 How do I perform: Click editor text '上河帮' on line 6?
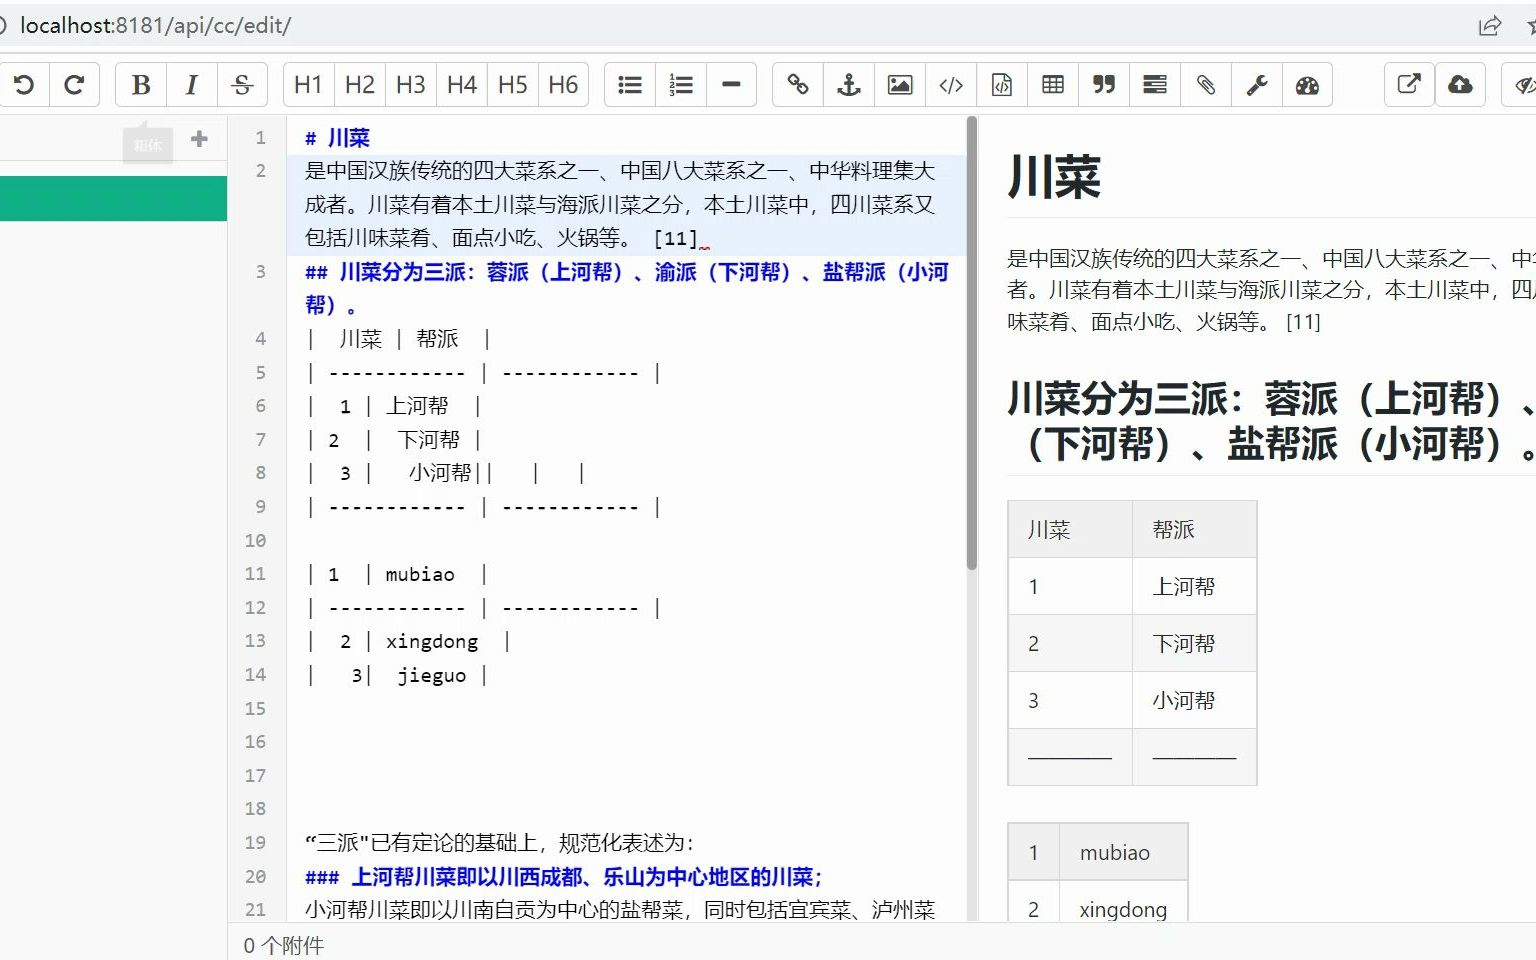pos(417,406)
